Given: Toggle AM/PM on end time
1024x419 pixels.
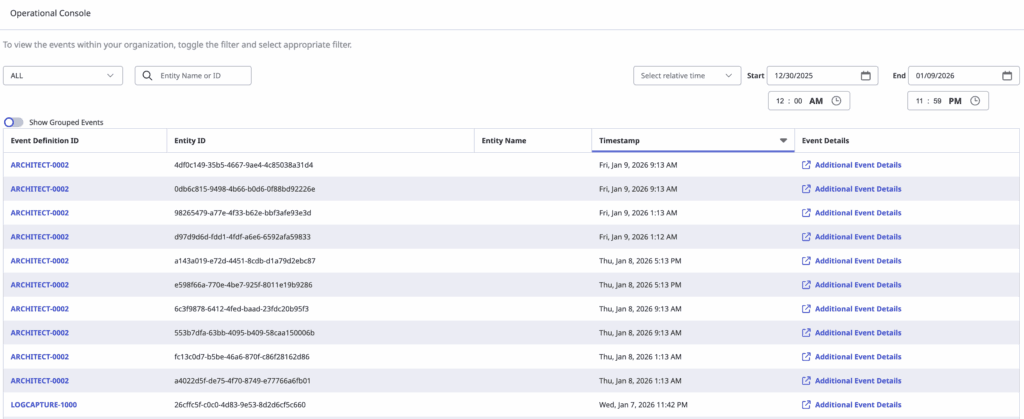Looking at the screenshot, I should click(954, 100).
